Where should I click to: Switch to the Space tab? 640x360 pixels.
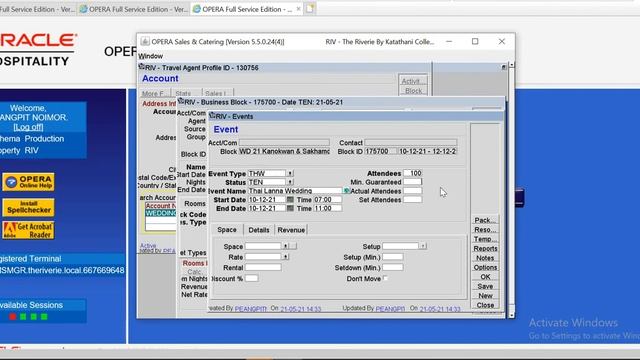click(x=227, y=230)
